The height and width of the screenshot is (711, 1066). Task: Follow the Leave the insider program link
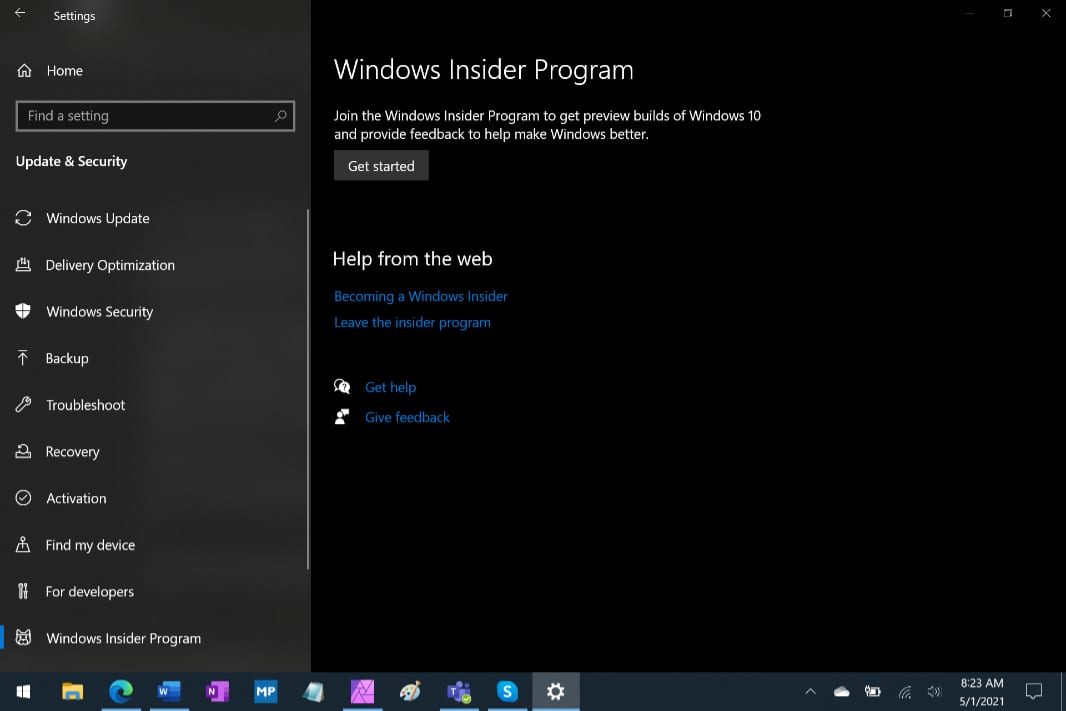412,322
